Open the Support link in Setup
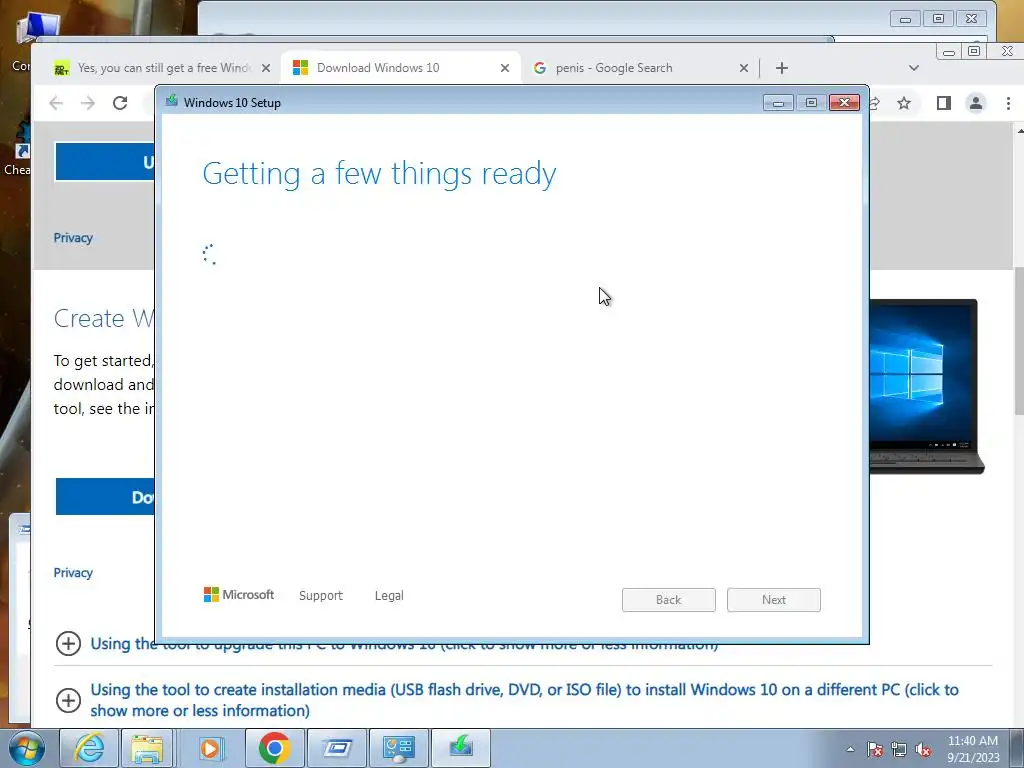 321,596
